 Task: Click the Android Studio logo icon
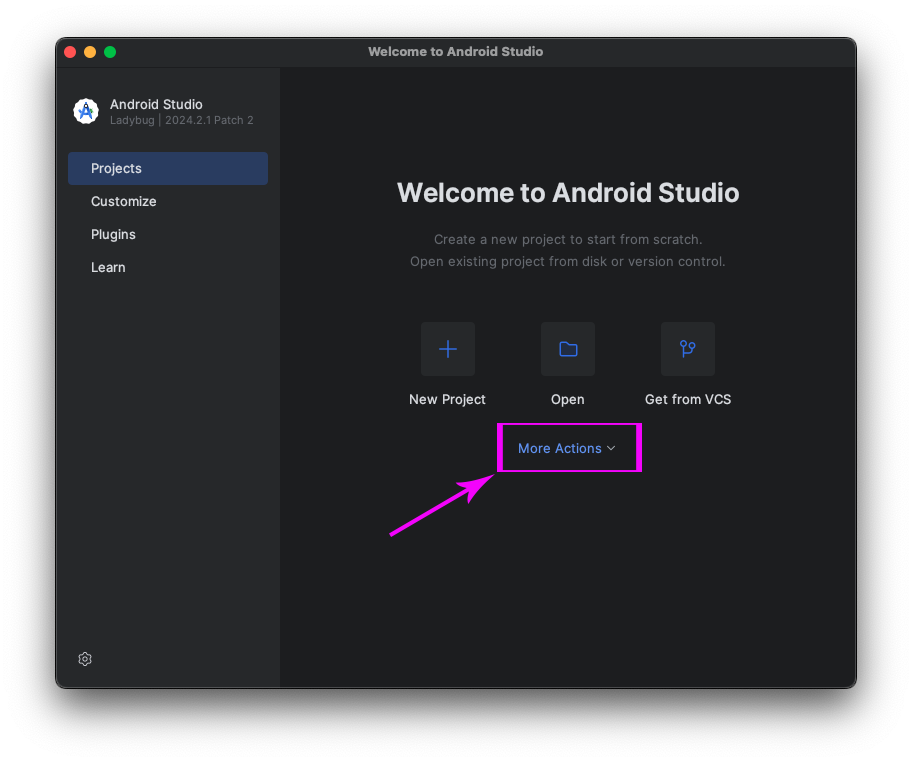point(86,111)
